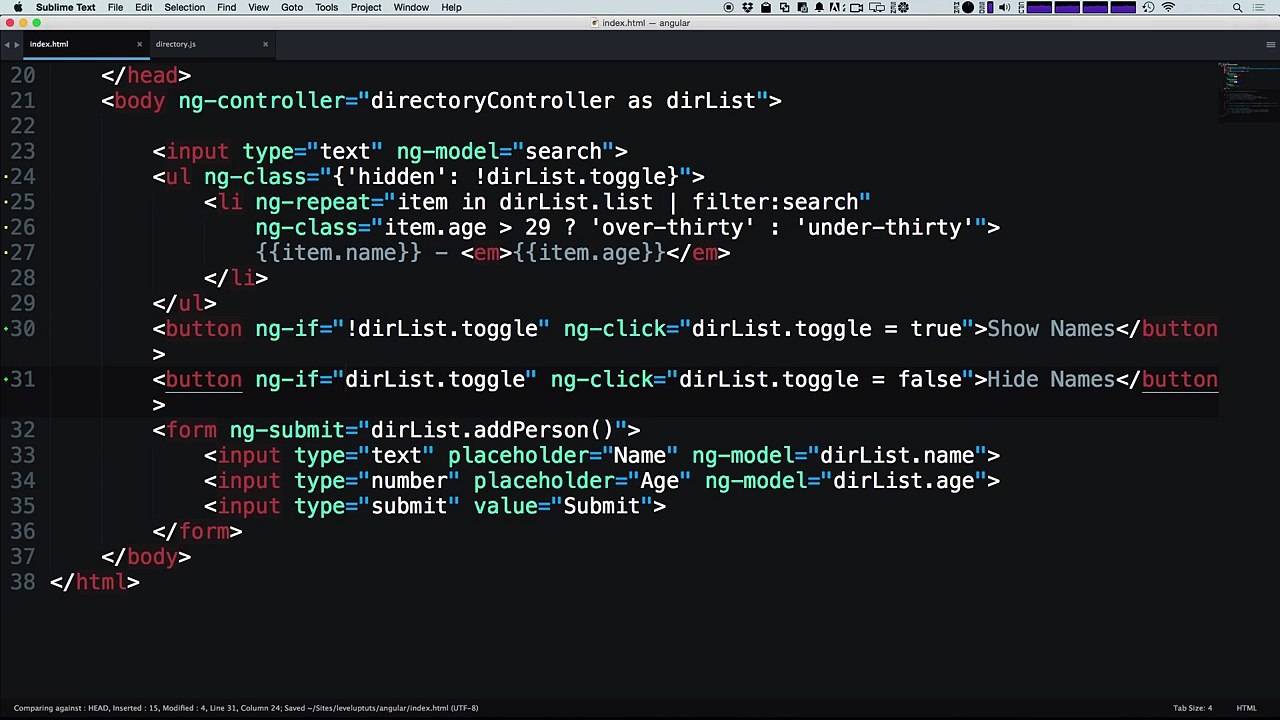Screen dimensions: 1280x720
Task: Open the Goto menu
Action: click(292, 7)
